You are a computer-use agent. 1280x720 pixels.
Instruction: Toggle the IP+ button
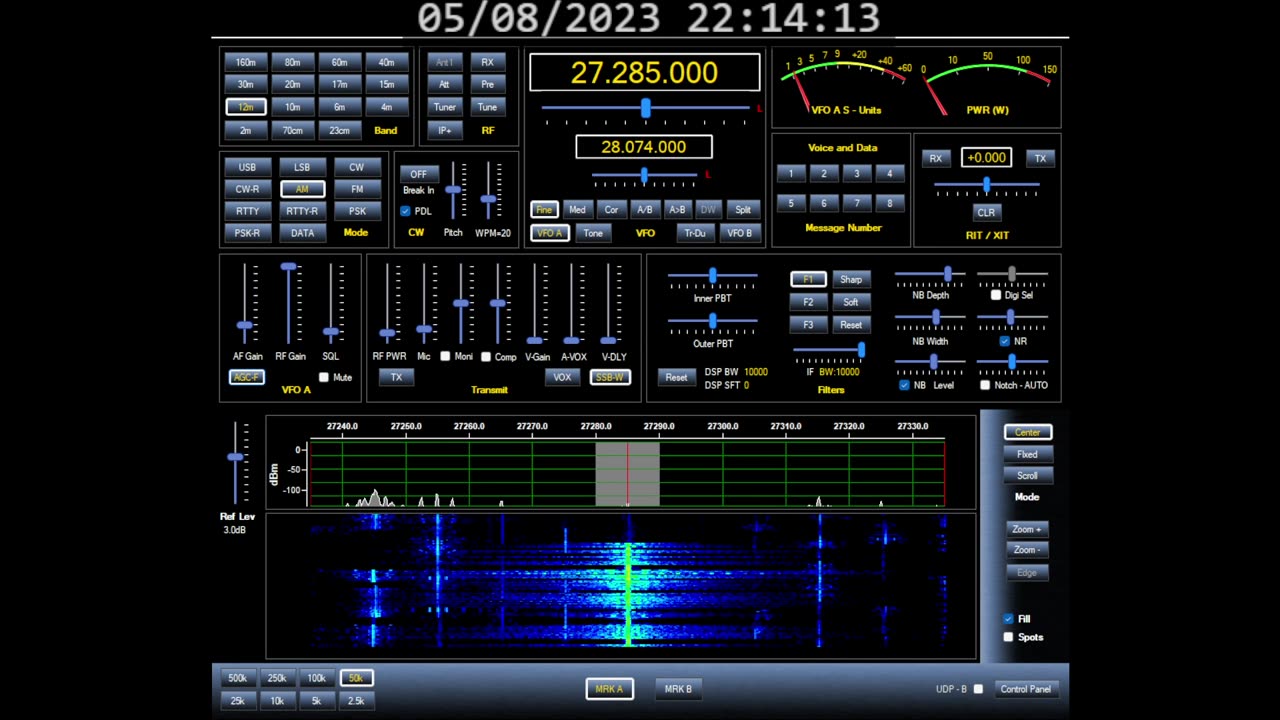click(444, 130)
